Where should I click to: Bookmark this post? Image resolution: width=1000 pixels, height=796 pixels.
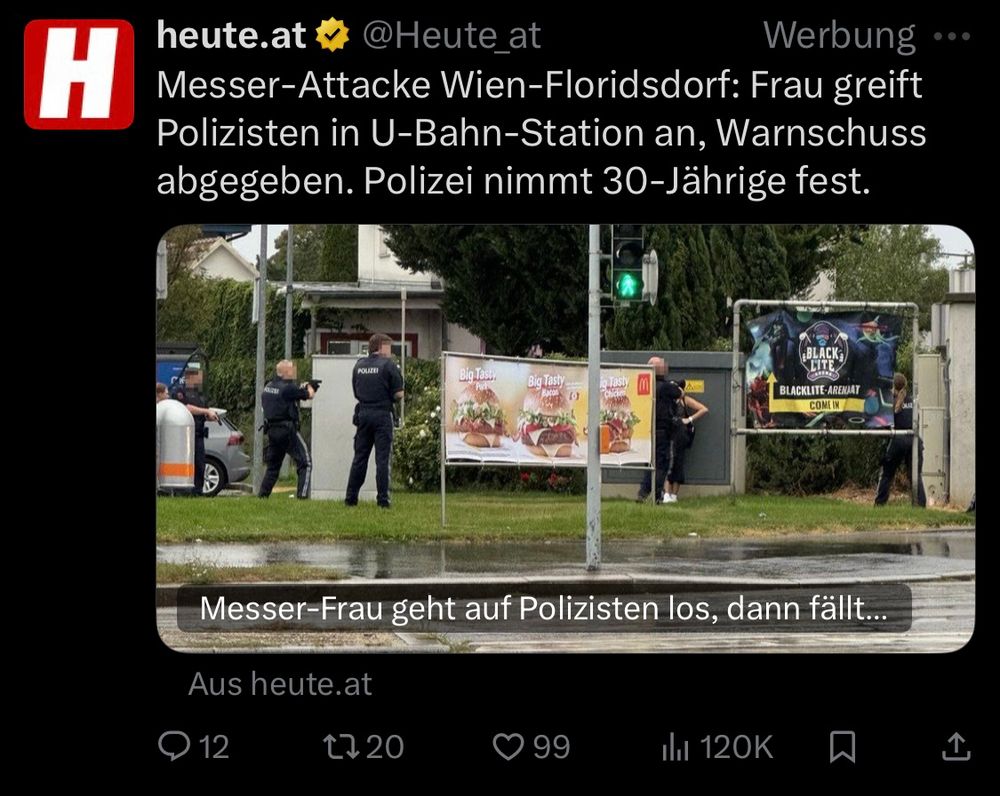[842, 746]
